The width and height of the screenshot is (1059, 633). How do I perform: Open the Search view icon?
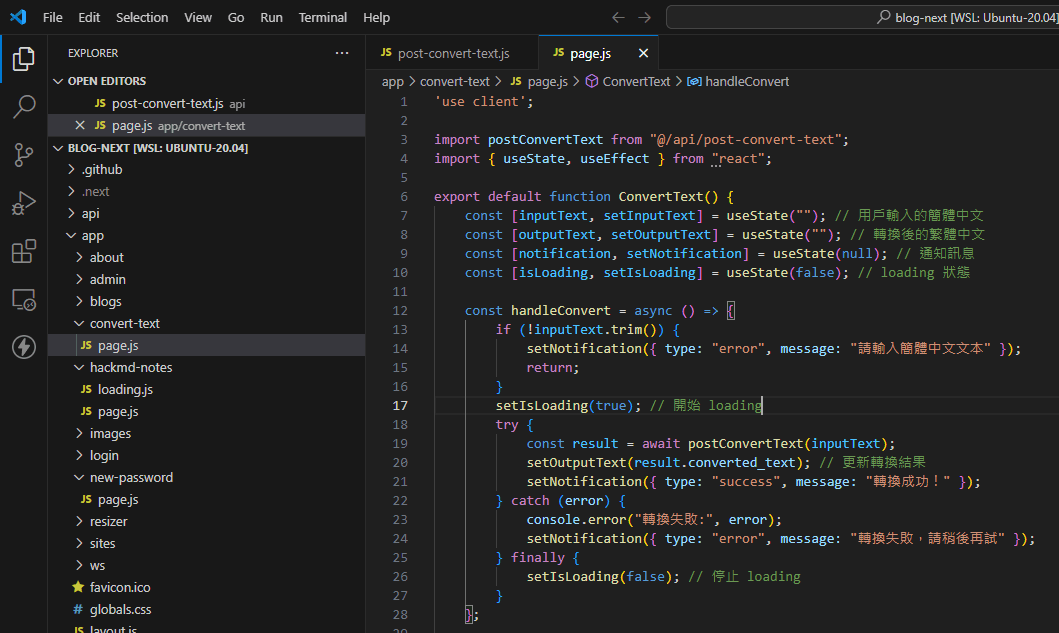coord(23,107)
